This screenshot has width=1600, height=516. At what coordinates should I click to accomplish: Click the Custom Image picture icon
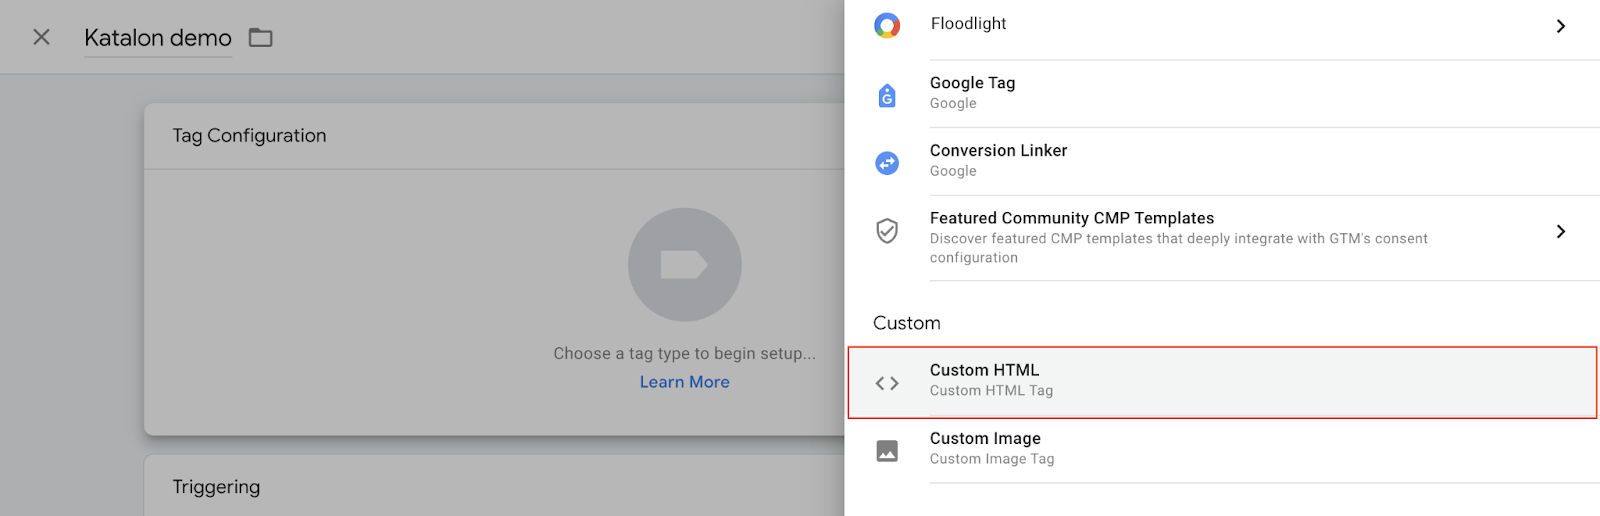point(887,451)
